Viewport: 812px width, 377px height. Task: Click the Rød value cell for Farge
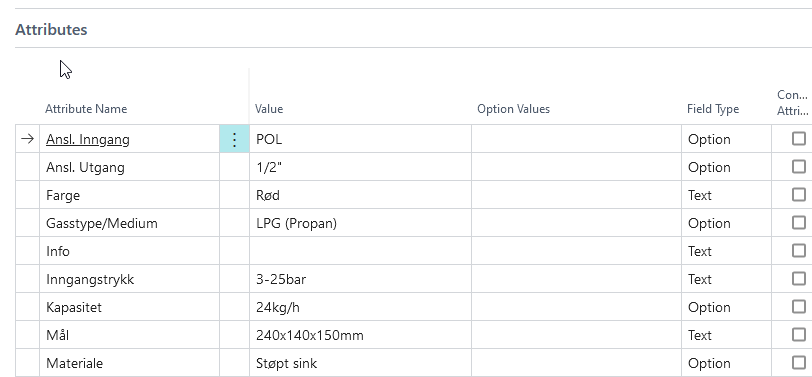[x=360, y=195]
